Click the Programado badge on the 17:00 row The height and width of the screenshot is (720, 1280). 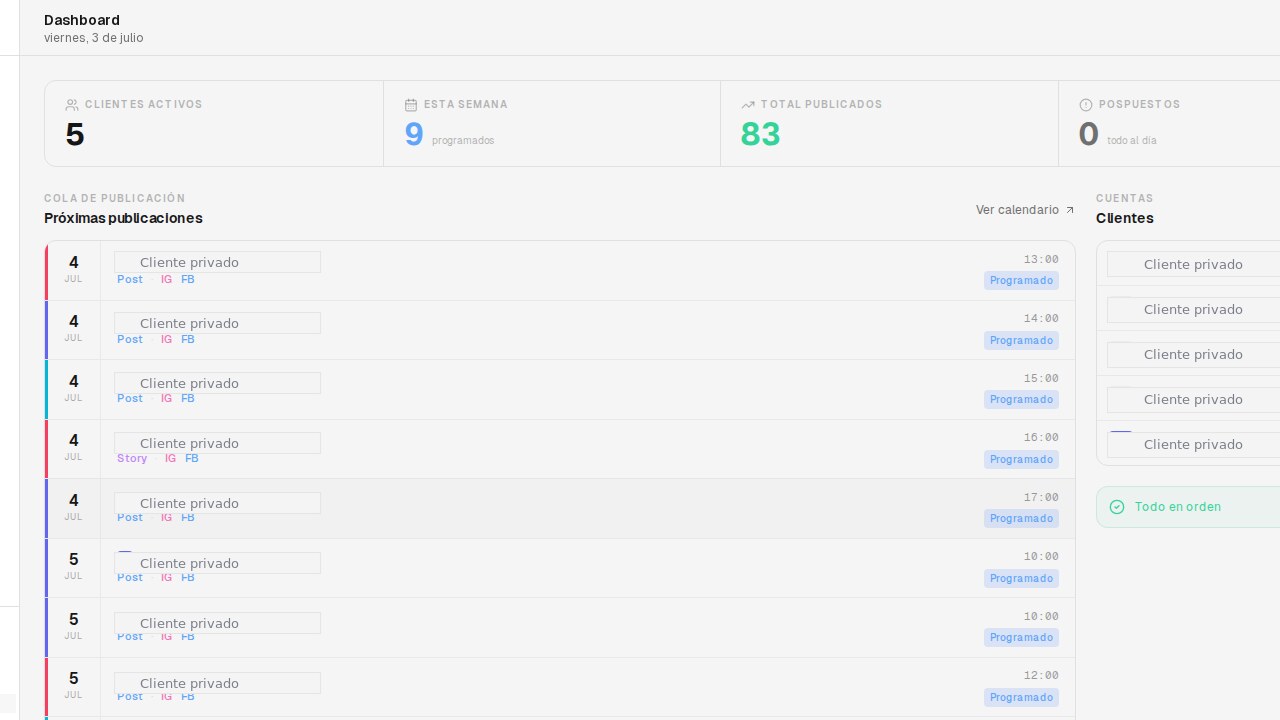[1021, 519]
